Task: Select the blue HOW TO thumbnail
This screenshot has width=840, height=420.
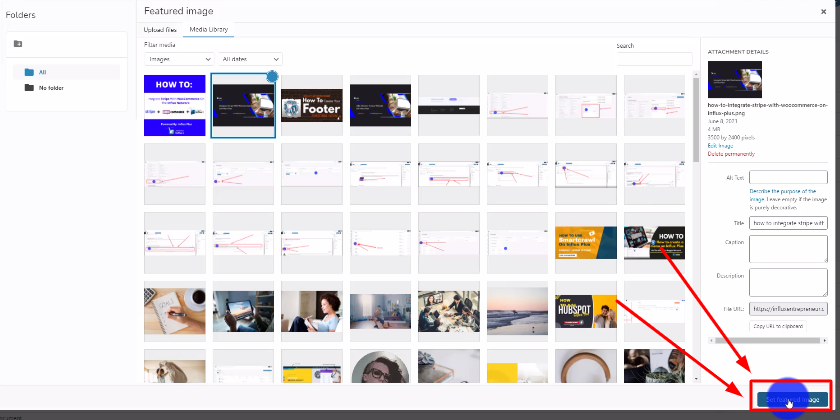Action: coord(175,106)
